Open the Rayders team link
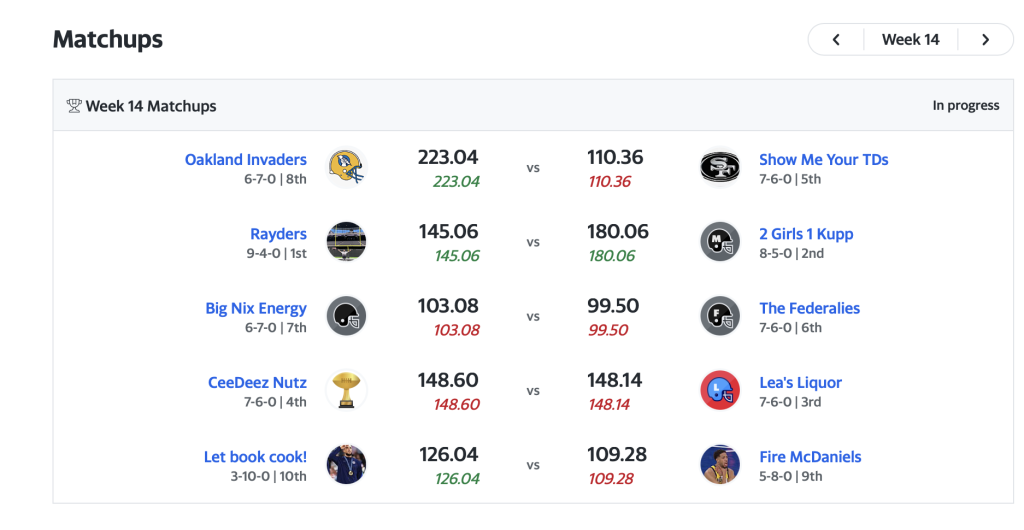This screenshot has height=530, width=1024. pos(278,234)
